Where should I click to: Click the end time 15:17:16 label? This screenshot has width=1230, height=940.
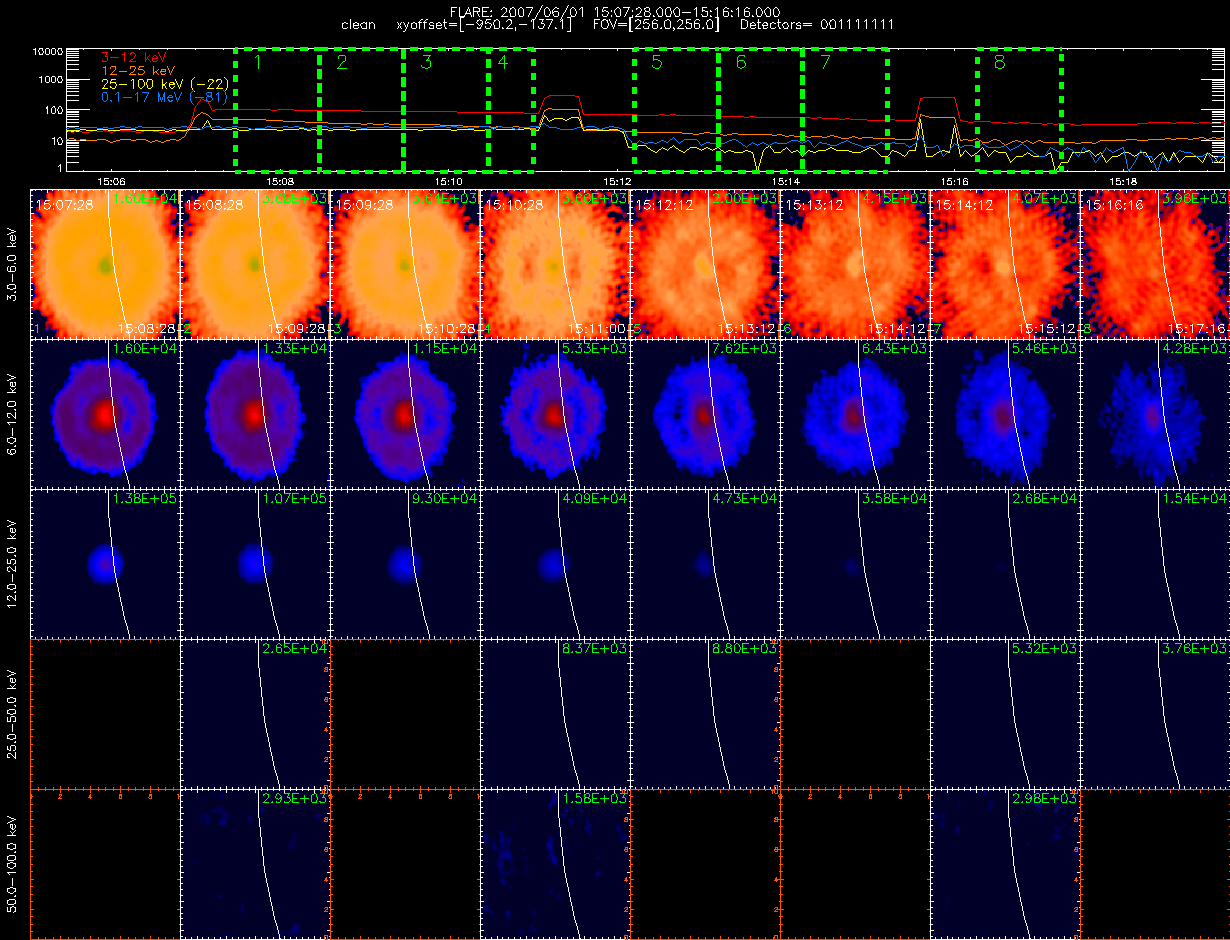pyautogui.click(x=1198, y=328)
